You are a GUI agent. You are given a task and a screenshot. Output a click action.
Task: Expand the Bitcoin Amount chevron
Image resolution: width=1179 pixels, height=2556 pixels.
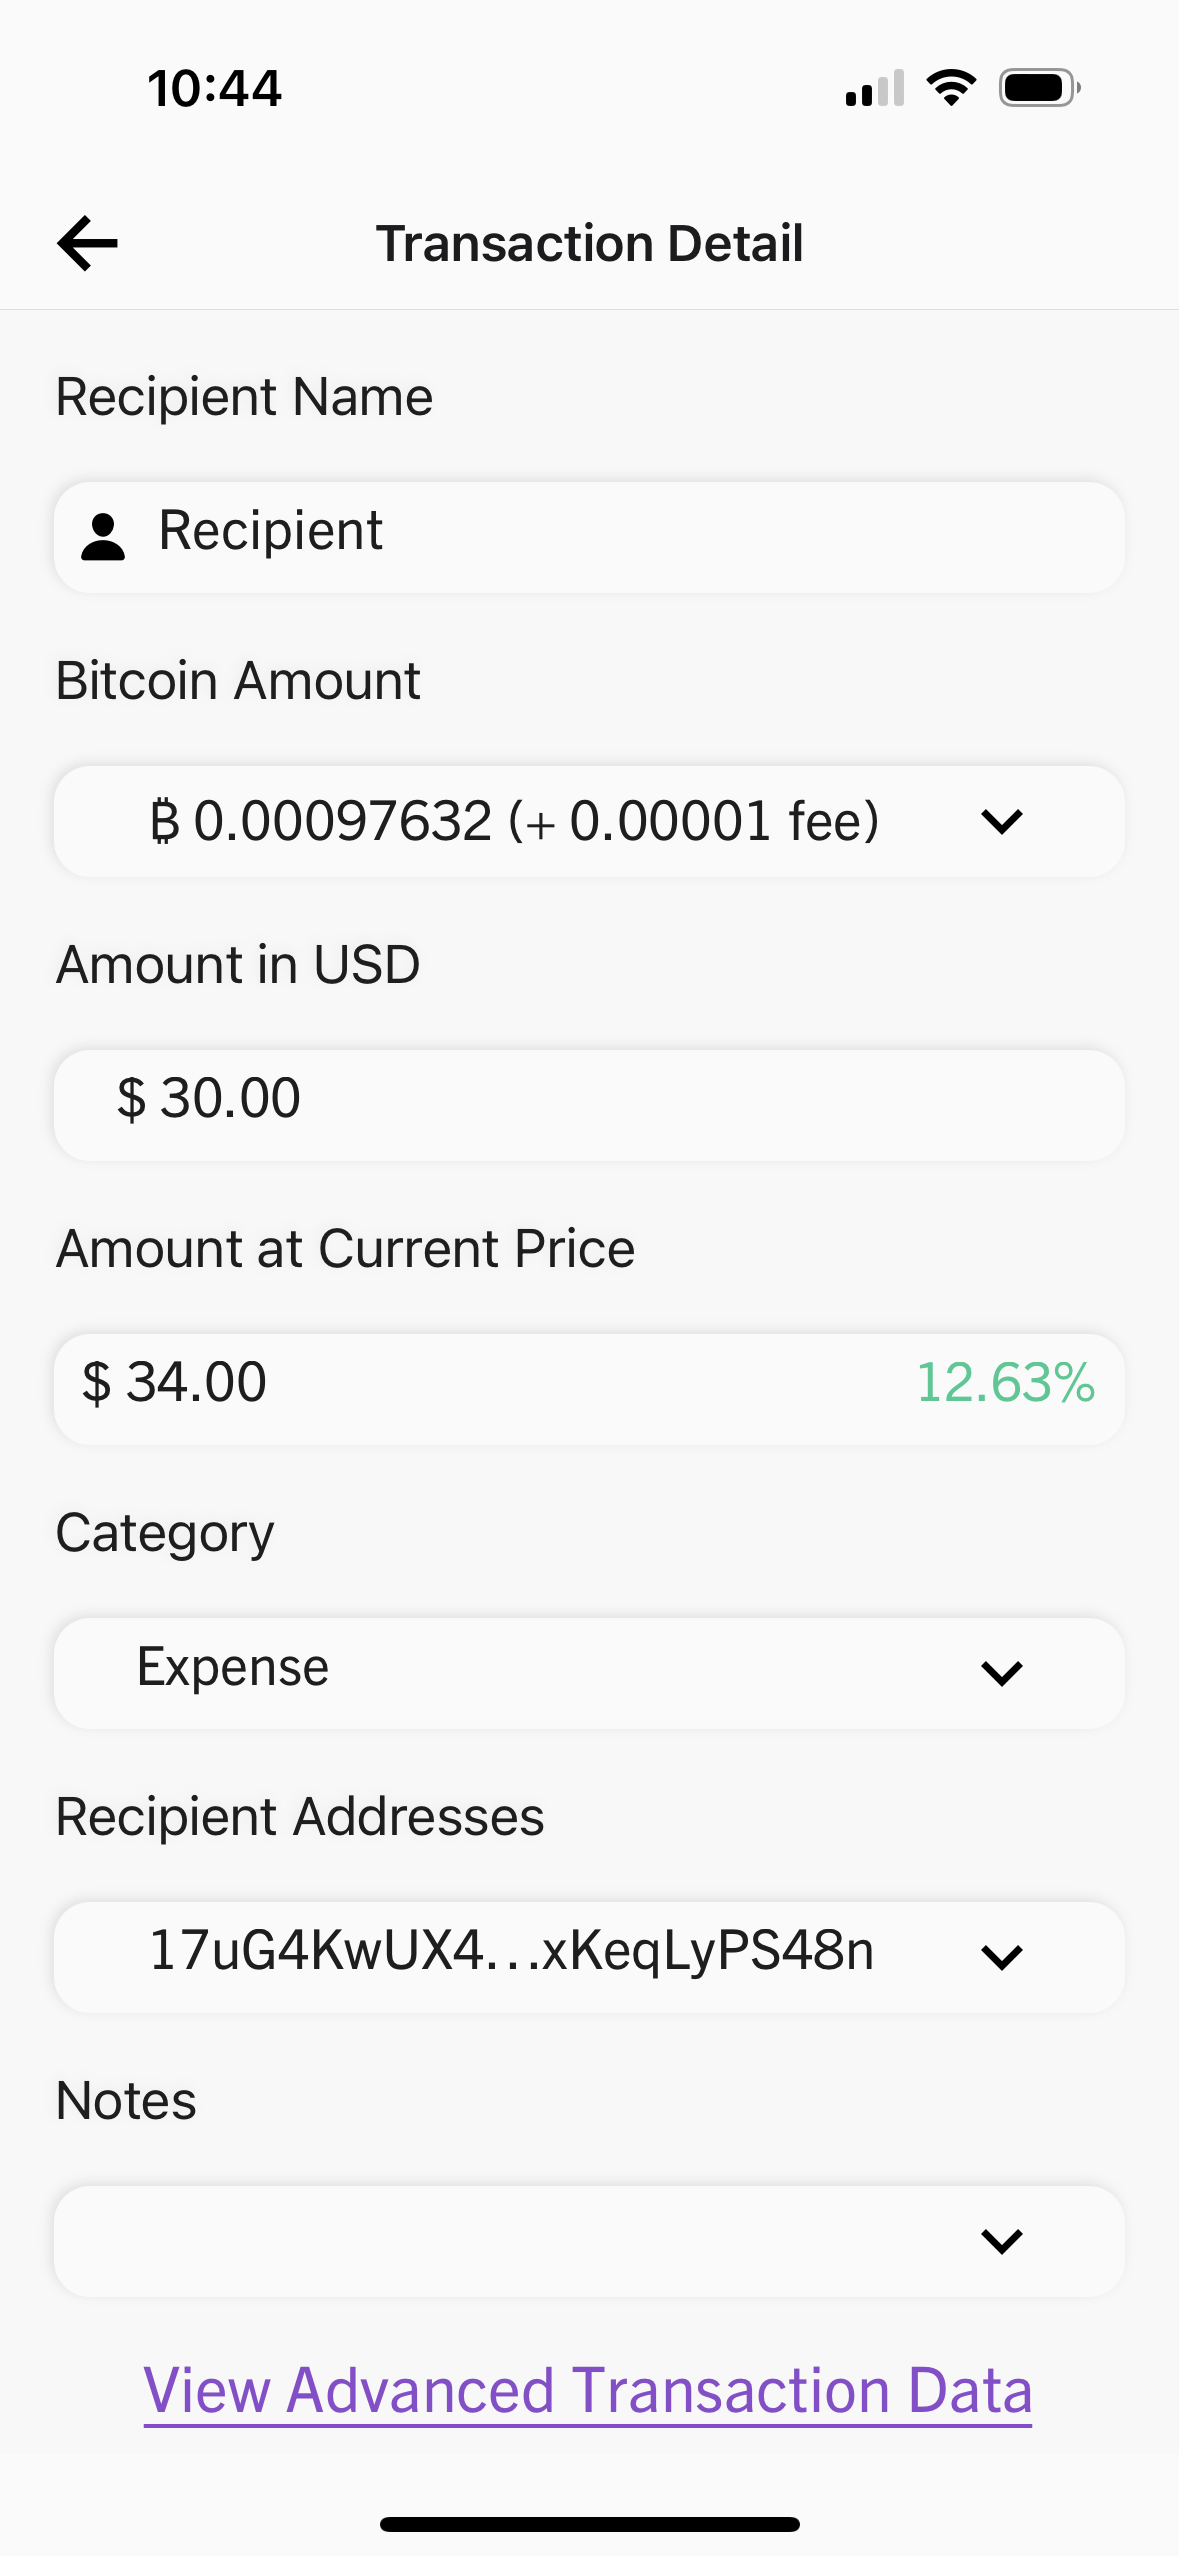tap(1001, 822)
